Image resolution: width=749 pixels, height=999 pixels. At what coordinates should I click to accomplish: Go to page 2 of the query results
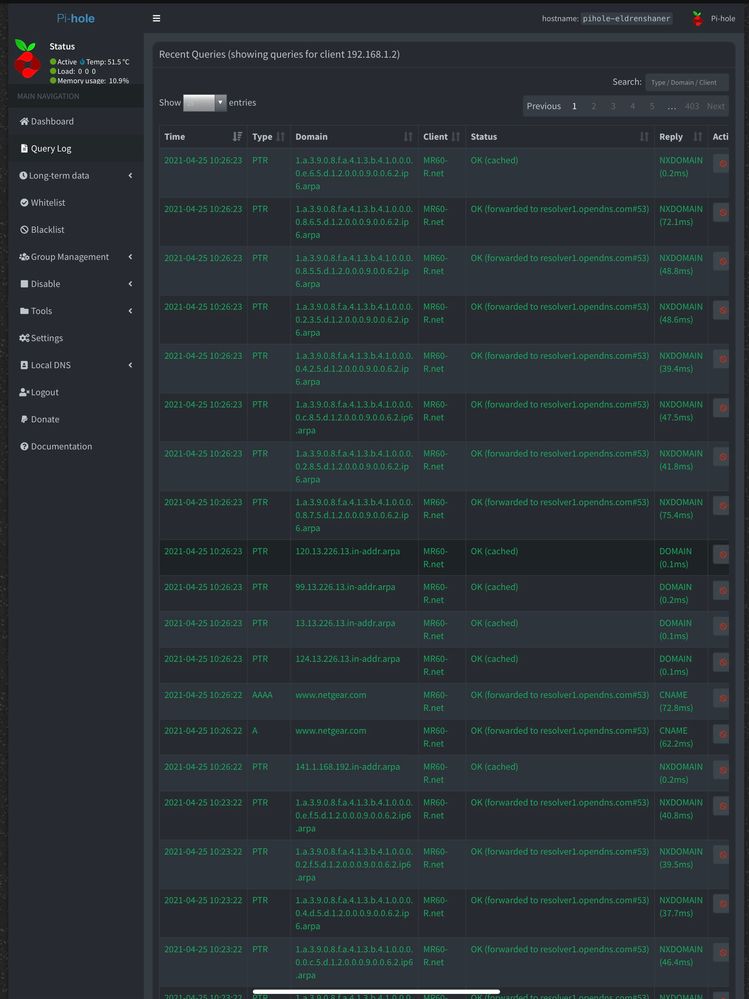[x=594, y=106]
